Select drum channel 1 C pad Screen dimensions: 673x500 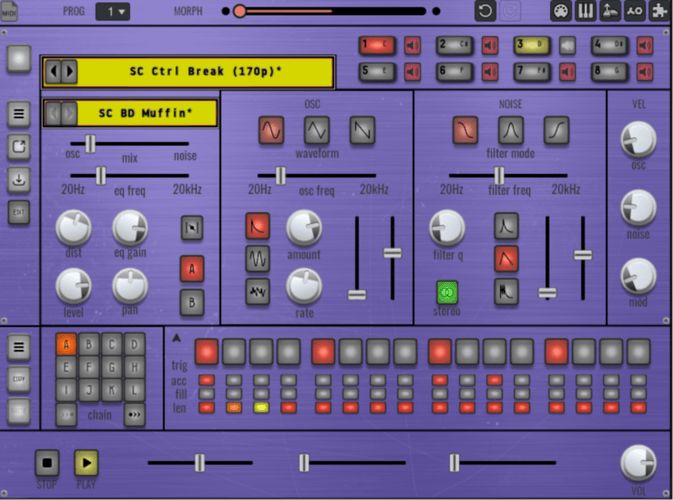377,45
